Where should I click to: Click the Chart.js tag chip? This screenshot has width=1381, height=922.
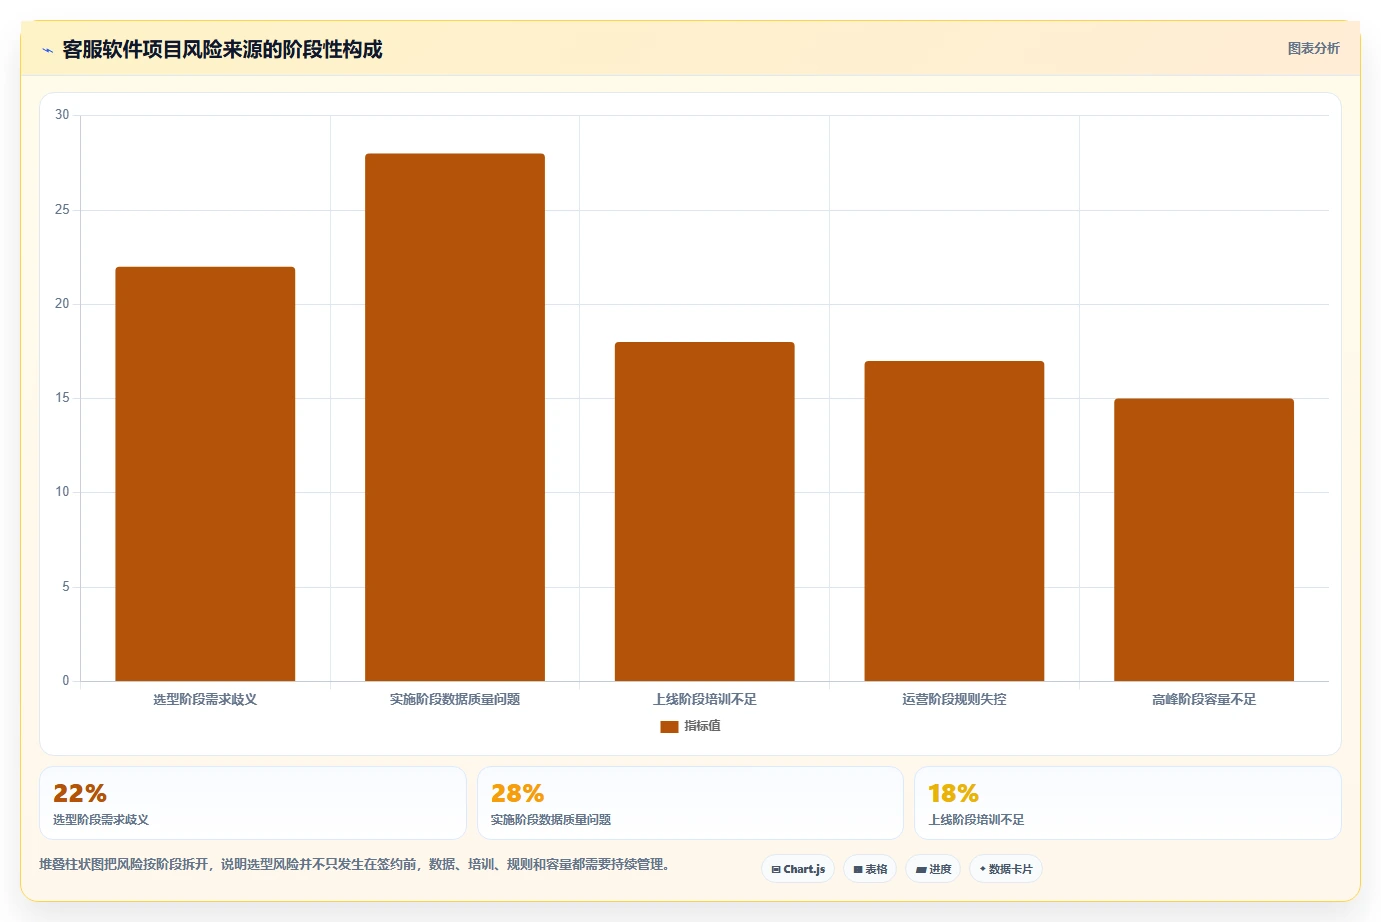pyautogui.click(x=798, y=869)
